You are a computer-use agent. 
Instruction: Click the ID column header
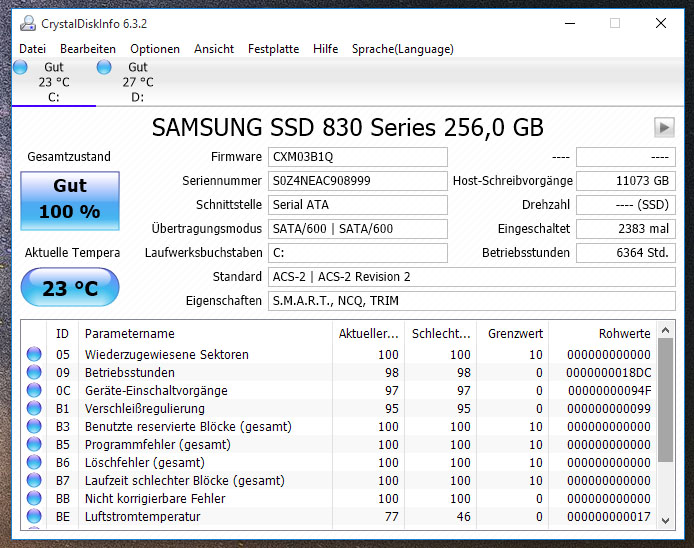[62, 333]
